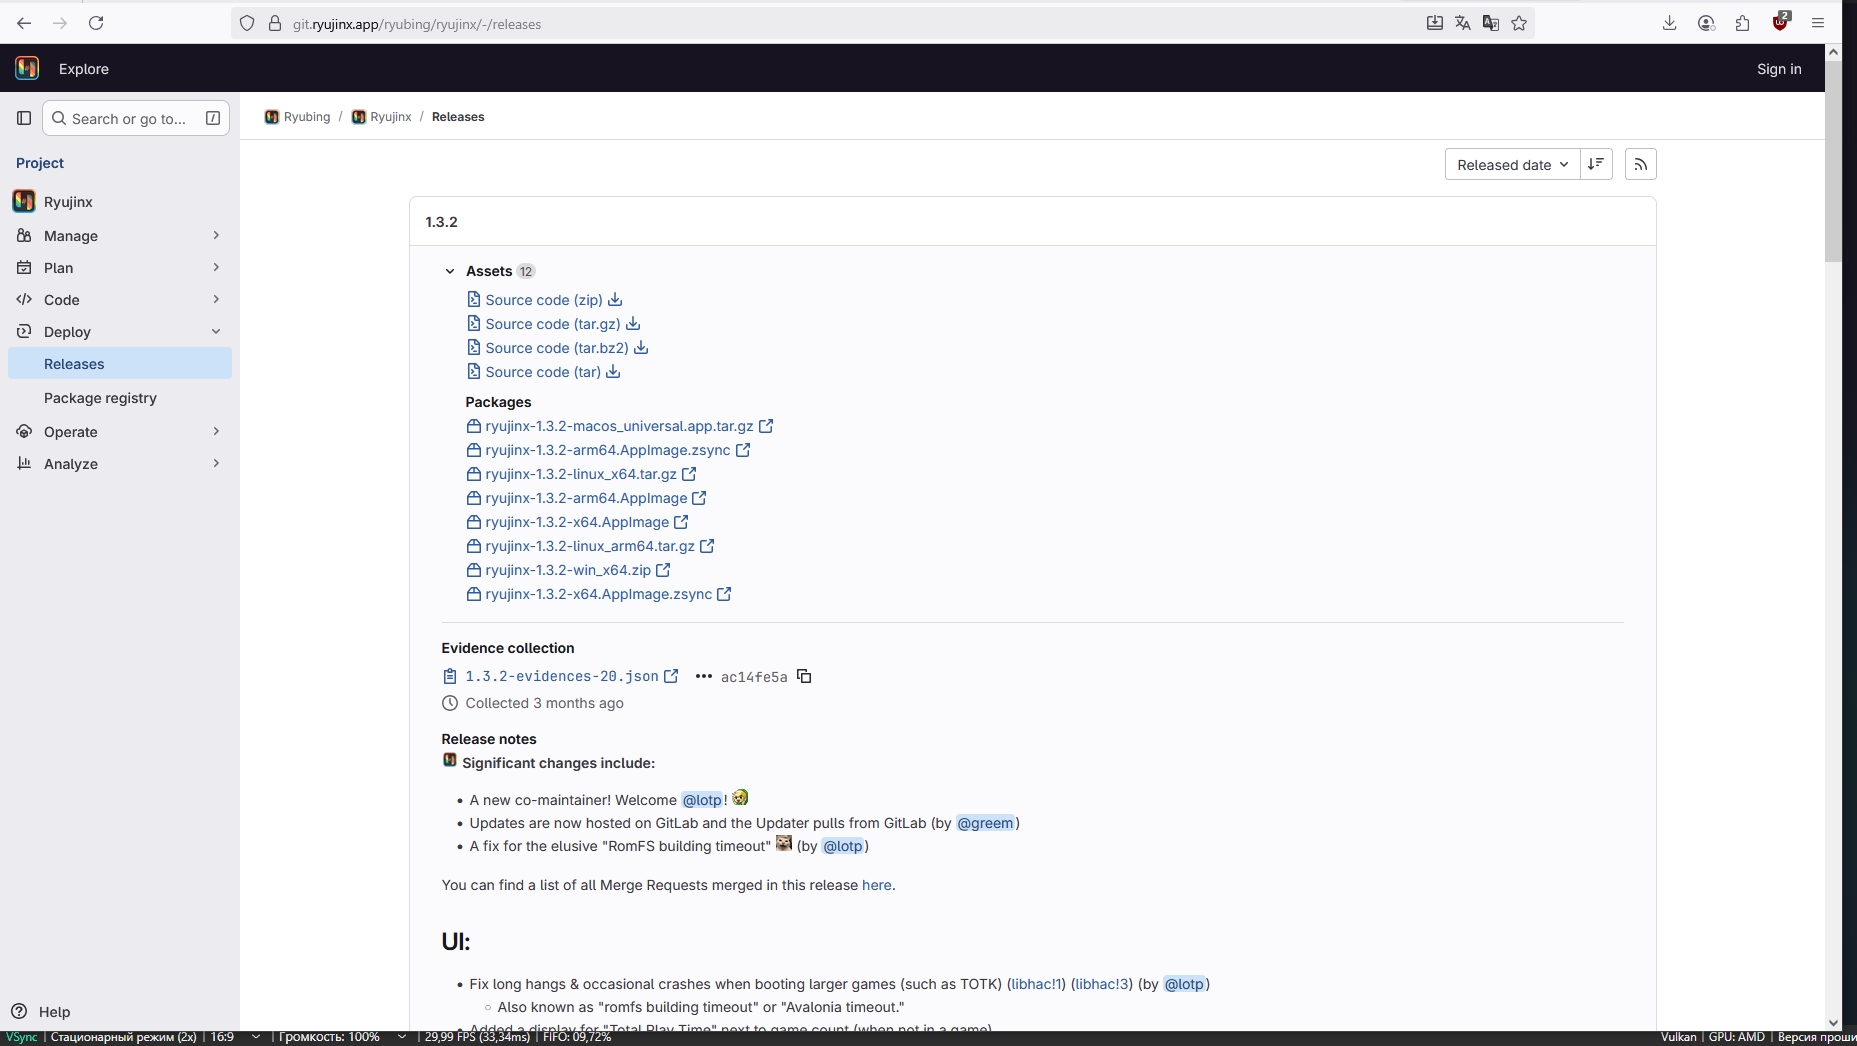Follow the 'here' merge requests link
The width and height of the screenshot is (1857, 1046).
pyautogui.click(x=876, y=885)
